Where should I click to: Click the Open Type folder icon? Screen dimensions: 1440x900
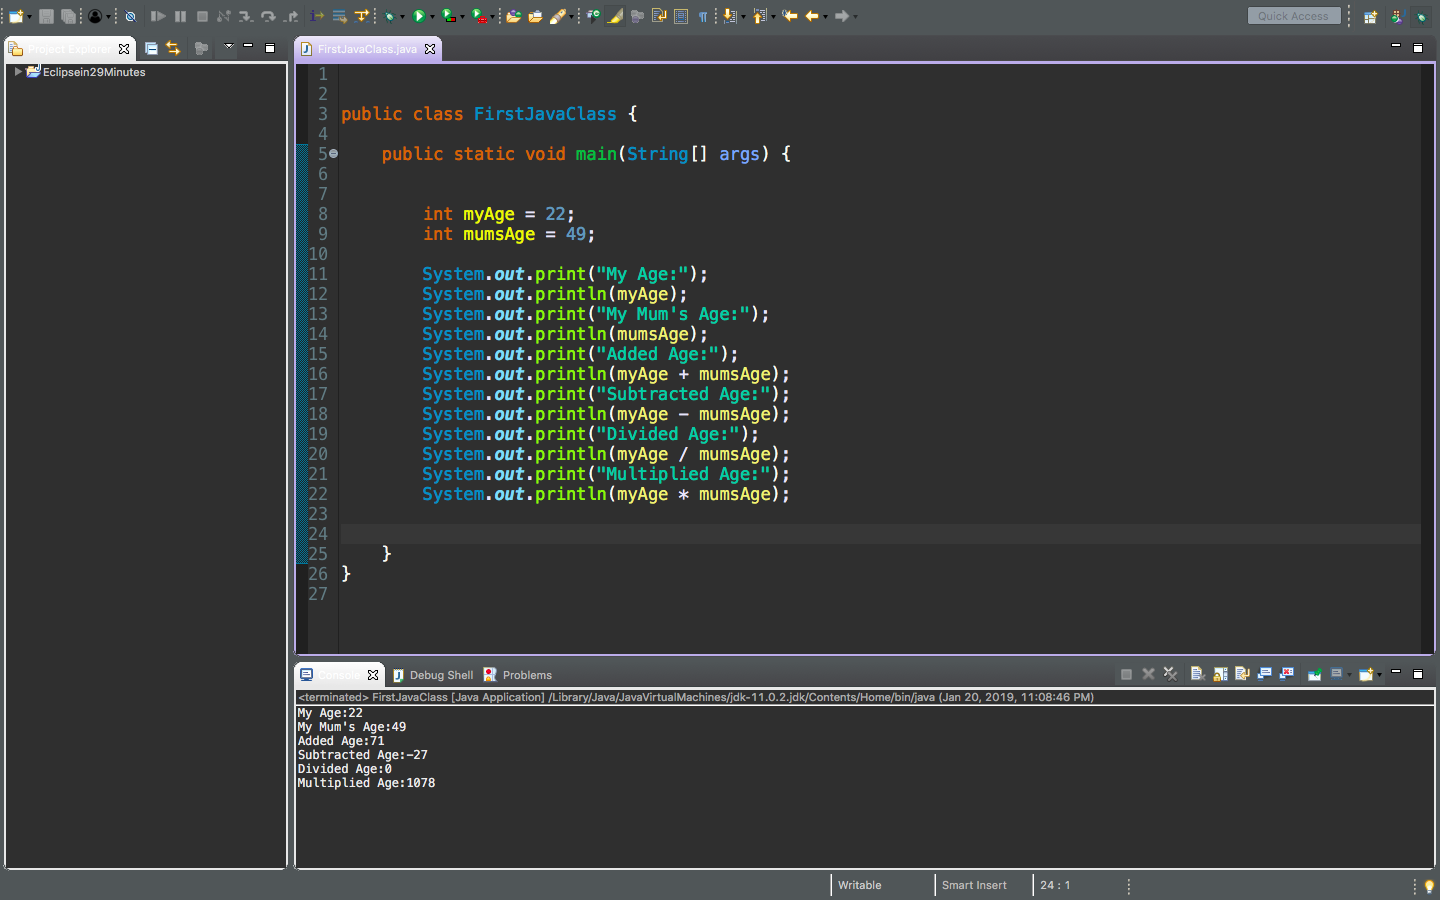pyautogui.click(x=513, y=16)
